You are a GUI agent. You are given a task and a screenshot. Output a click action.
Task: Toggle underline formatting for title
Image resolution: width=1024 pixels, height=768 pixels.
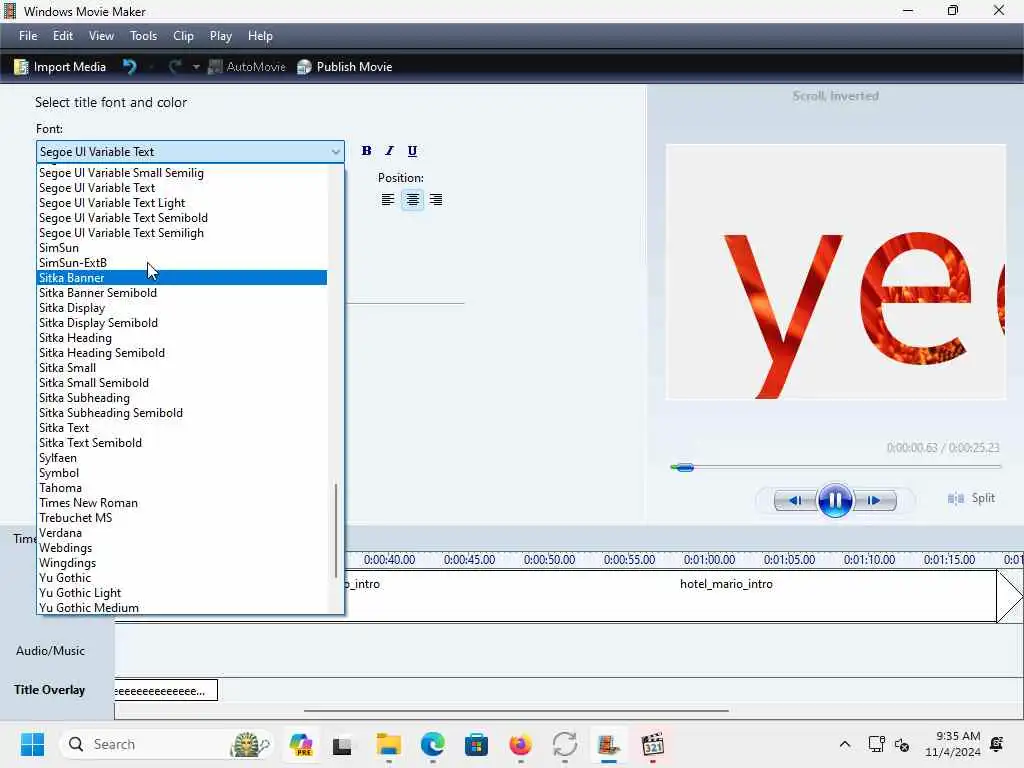click(x=412, y=151)
